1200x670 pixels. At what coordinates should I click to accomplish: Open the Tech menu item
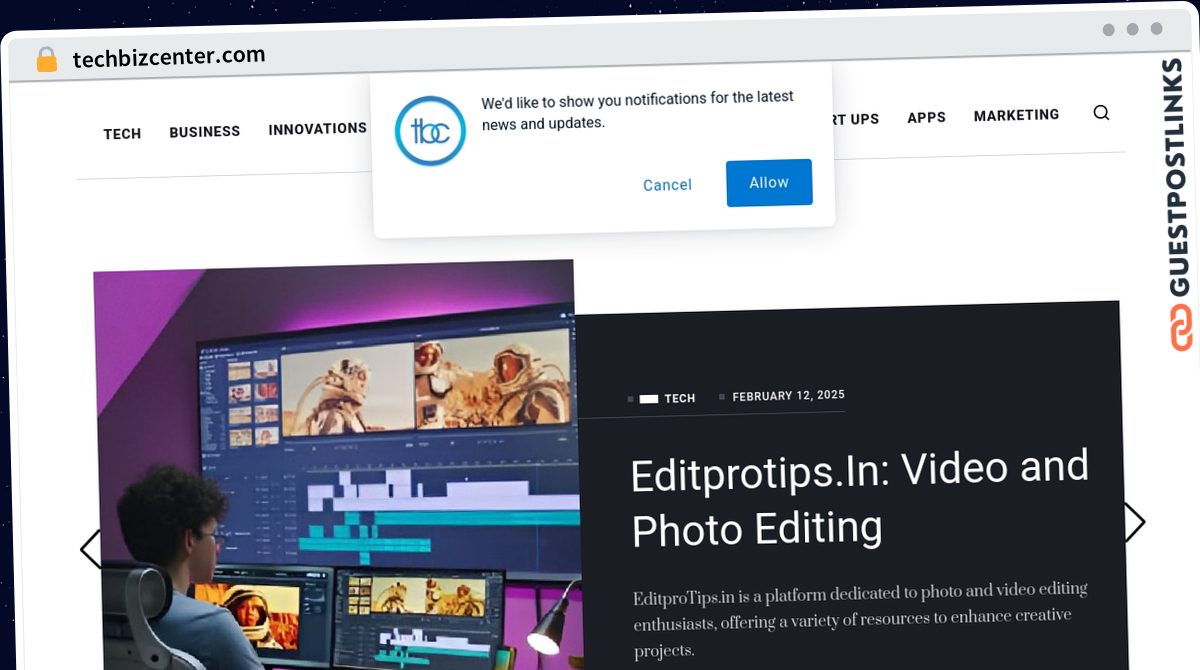[x=122, y=134]
